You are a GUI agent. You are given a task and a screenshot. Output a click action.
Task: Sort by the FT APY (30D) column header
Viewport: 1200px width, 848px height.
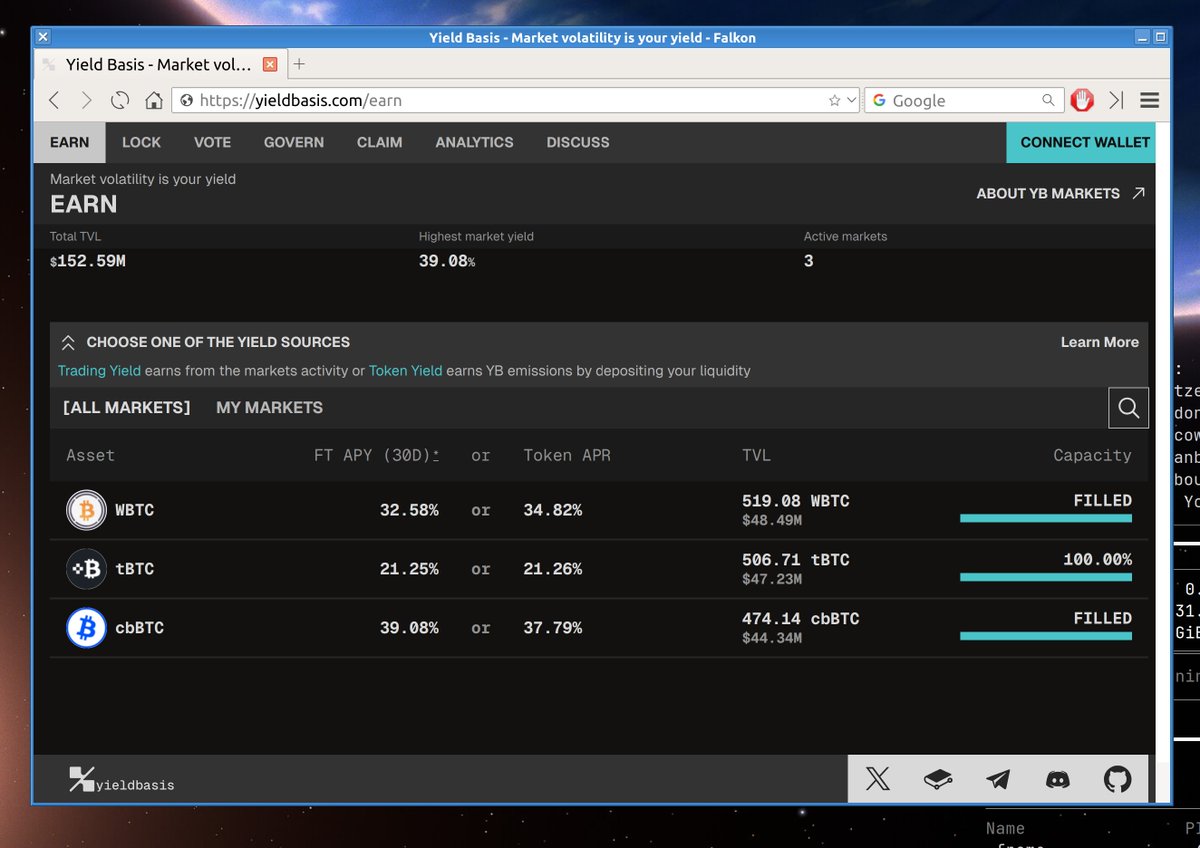pyautogui.click(x=376, y=455)
